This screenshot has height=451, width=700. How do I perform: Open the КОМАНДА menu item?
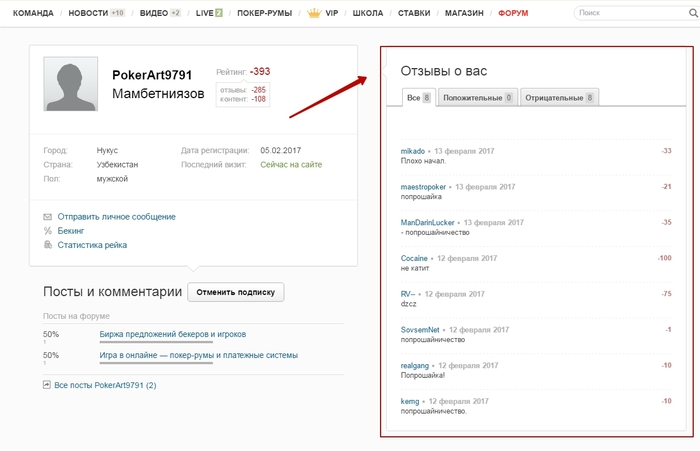pyautogui.click(x=33, y=13)
